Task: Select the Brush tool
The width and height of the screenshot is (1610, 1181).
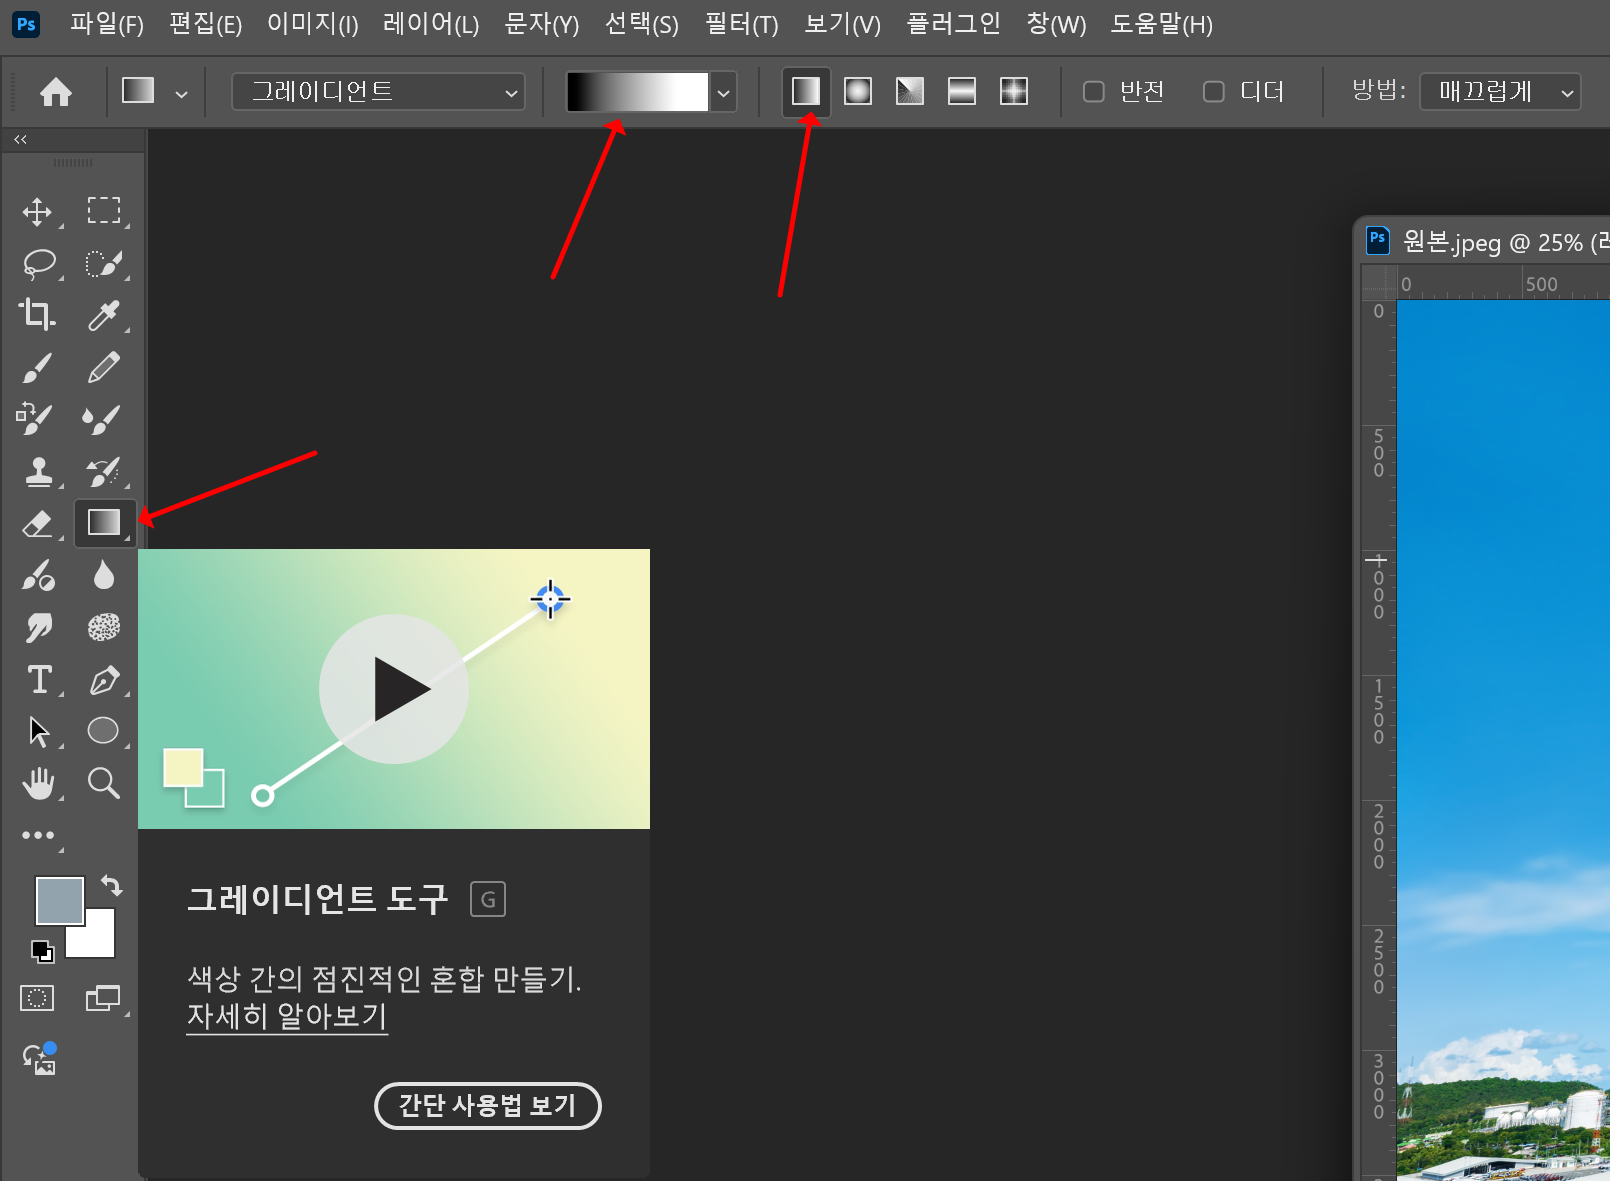Action: pos(37,367)
